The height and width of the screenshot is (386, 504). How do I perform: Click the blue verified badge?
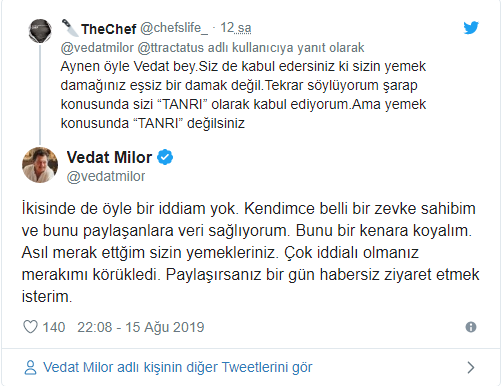(x=165, y=157)
